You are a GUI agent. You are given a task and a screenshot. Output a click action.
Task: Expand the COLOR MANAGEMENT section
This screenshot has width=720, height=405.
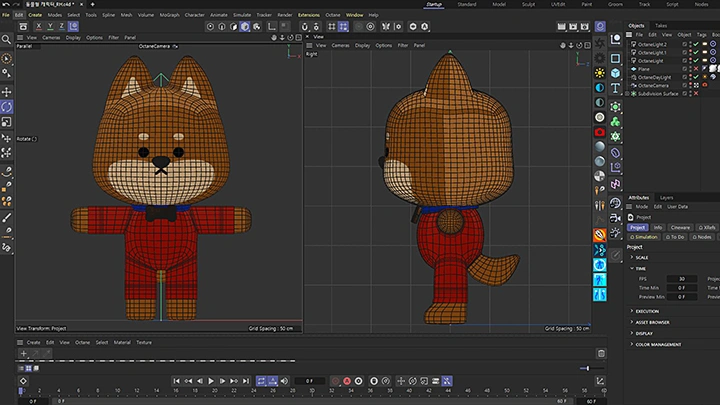(632, 344)
